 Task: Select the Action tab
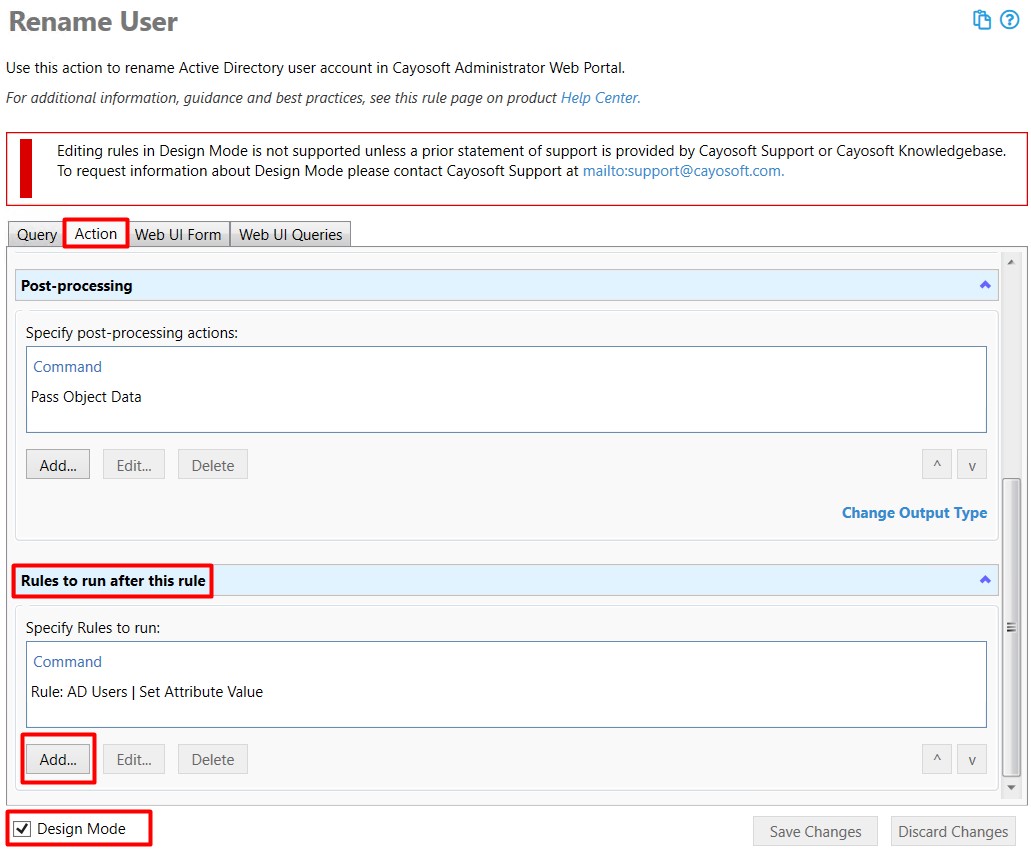(x=96, y=233)
